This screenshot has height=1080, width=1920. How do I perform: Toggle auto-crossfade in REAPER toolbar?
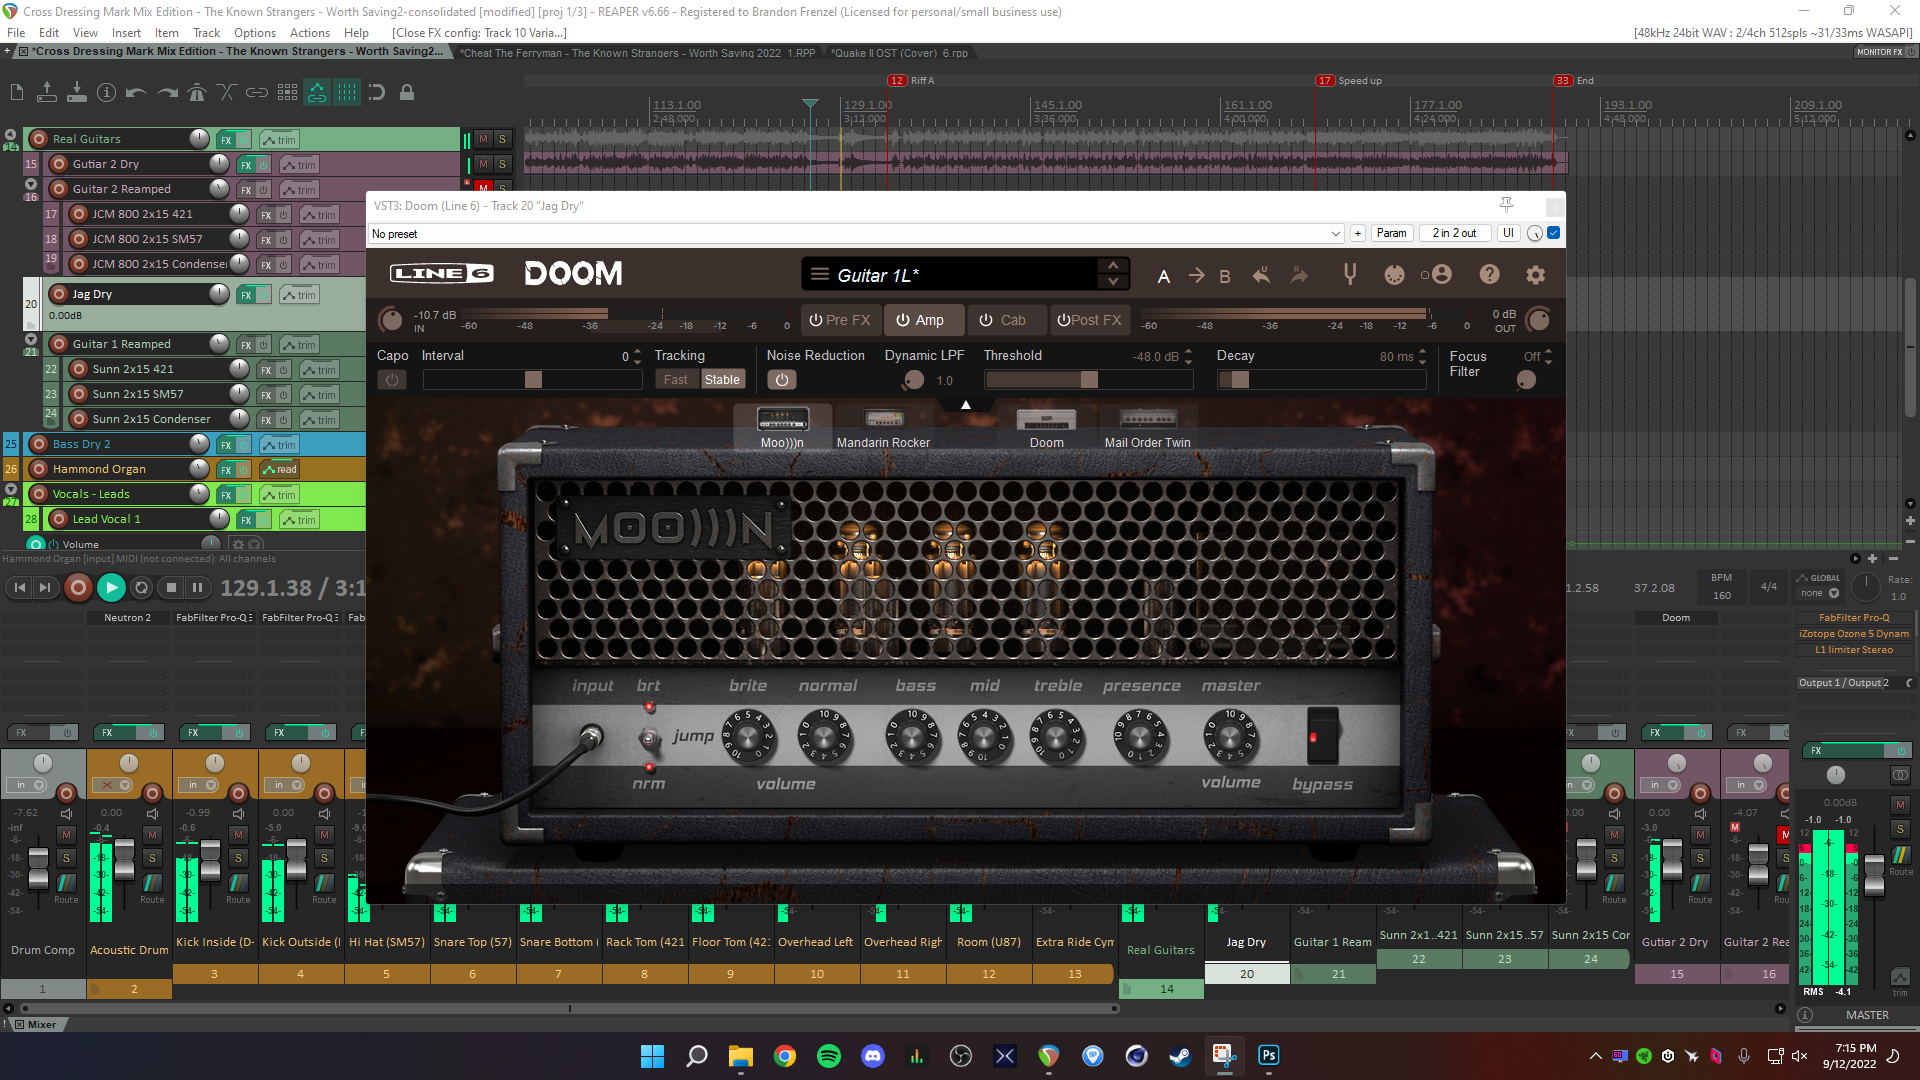[x=227, y=93]
